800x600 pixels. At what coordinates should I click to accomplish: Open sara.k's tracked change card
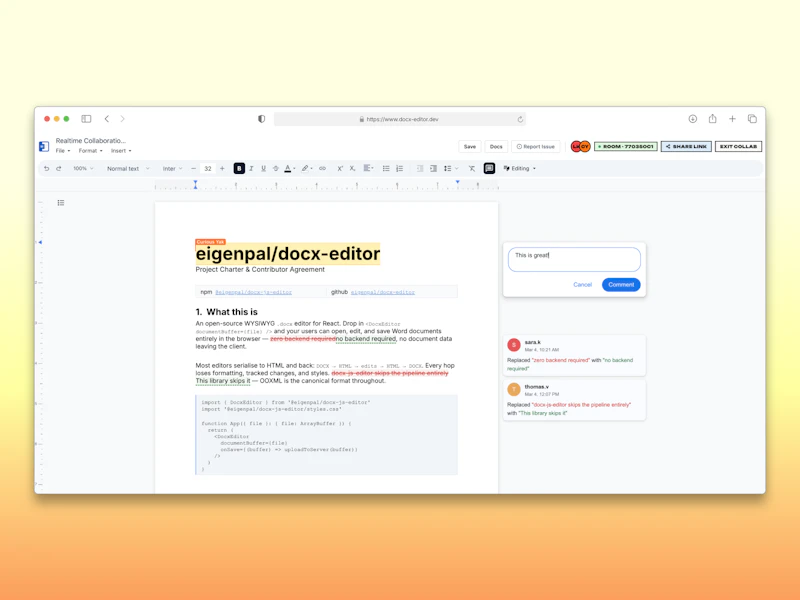click(x=574, y=355)
